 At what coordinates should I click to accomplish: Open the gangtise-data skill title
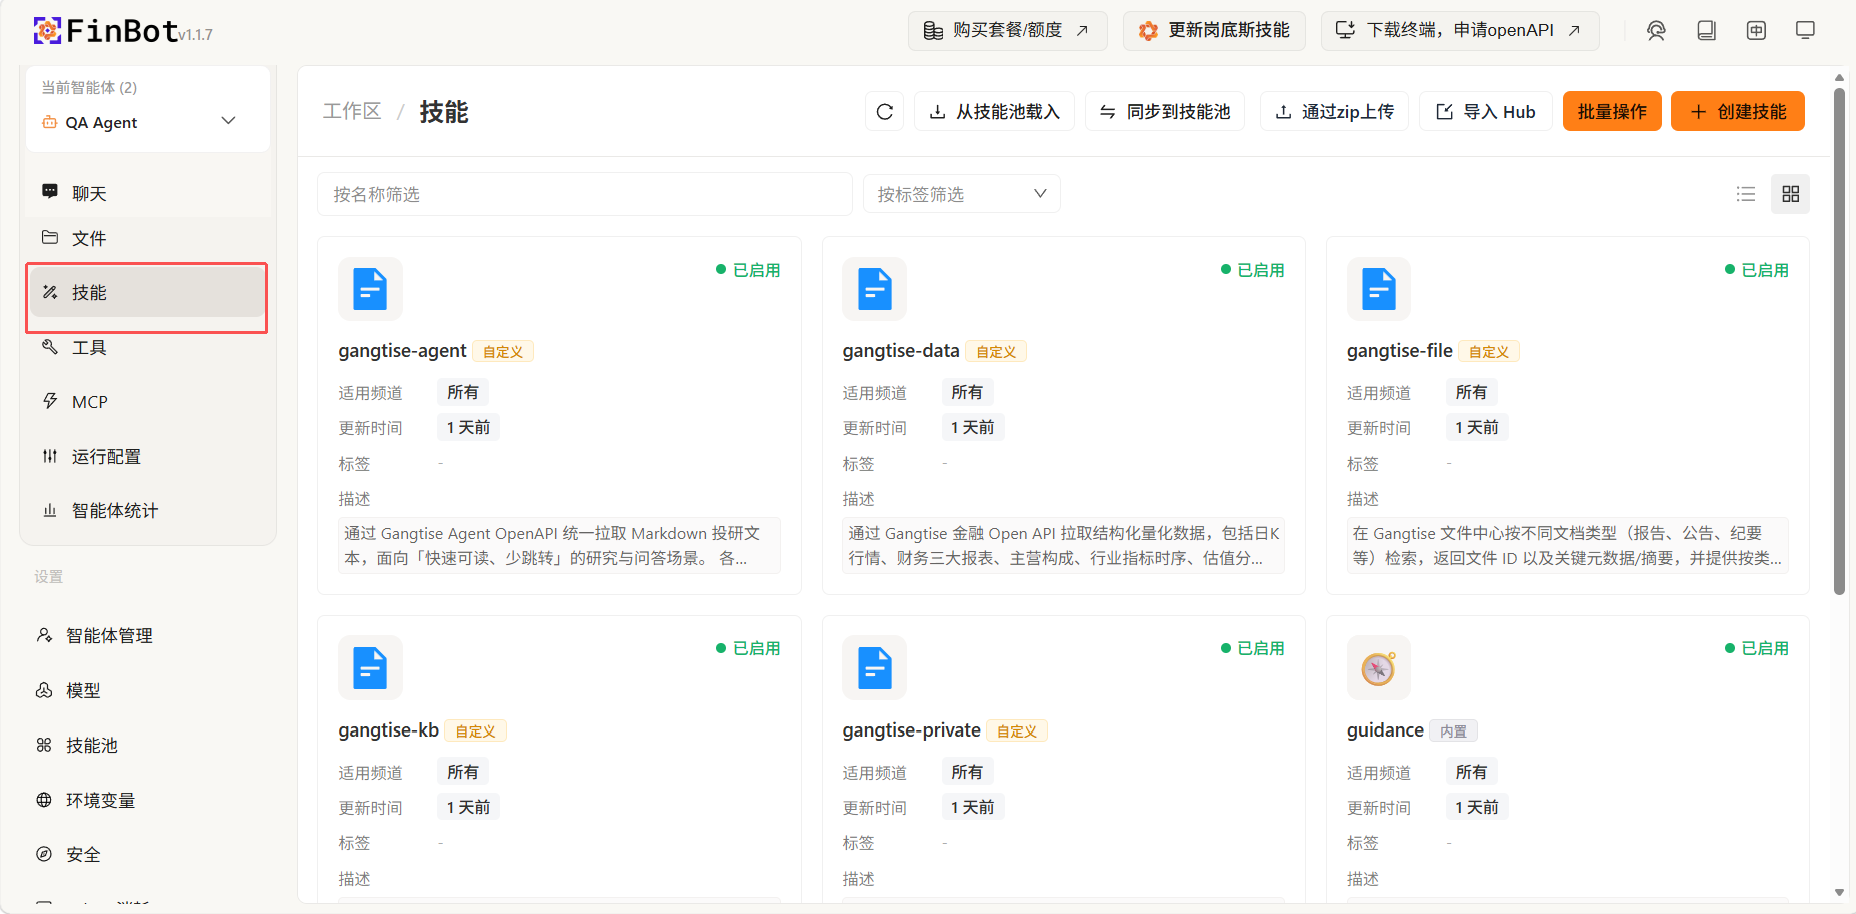click(x=901, y=351)
